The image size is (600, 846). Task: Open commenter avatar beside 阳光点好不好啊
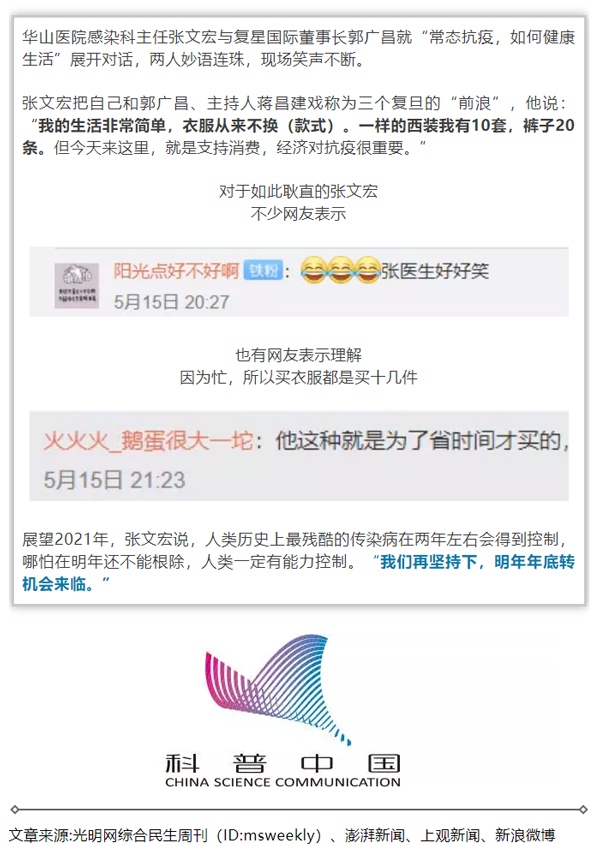pyautogui.click(x=77, y=286)
